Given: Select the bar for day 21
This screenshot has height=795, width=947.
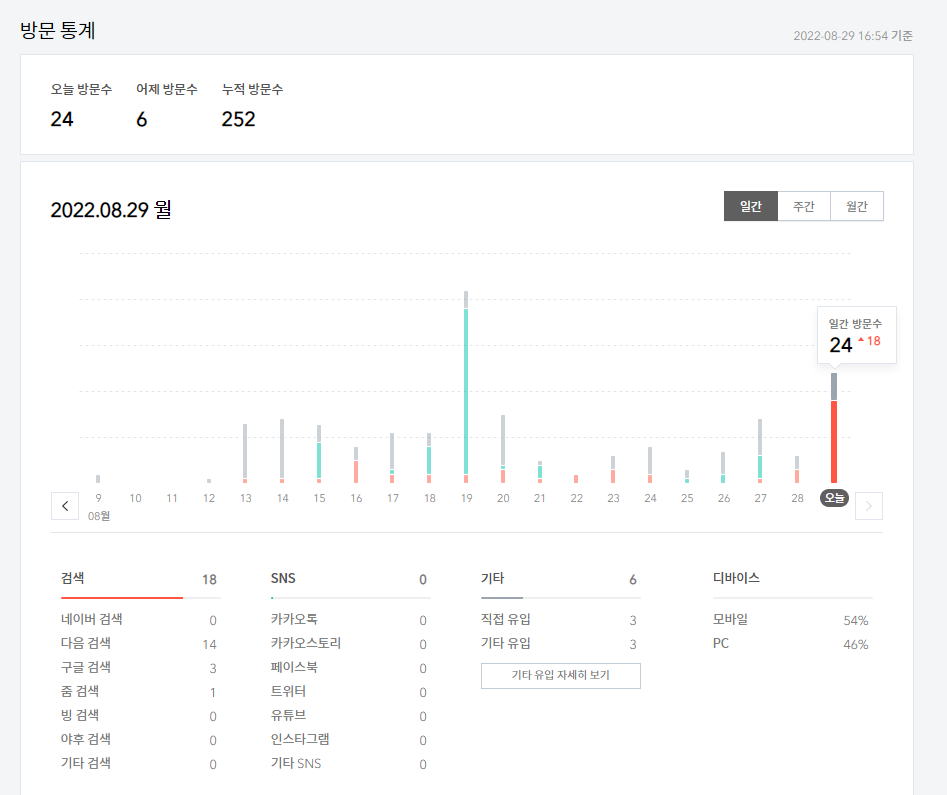Looking at the screenshot, I should [x=540, y=472].
